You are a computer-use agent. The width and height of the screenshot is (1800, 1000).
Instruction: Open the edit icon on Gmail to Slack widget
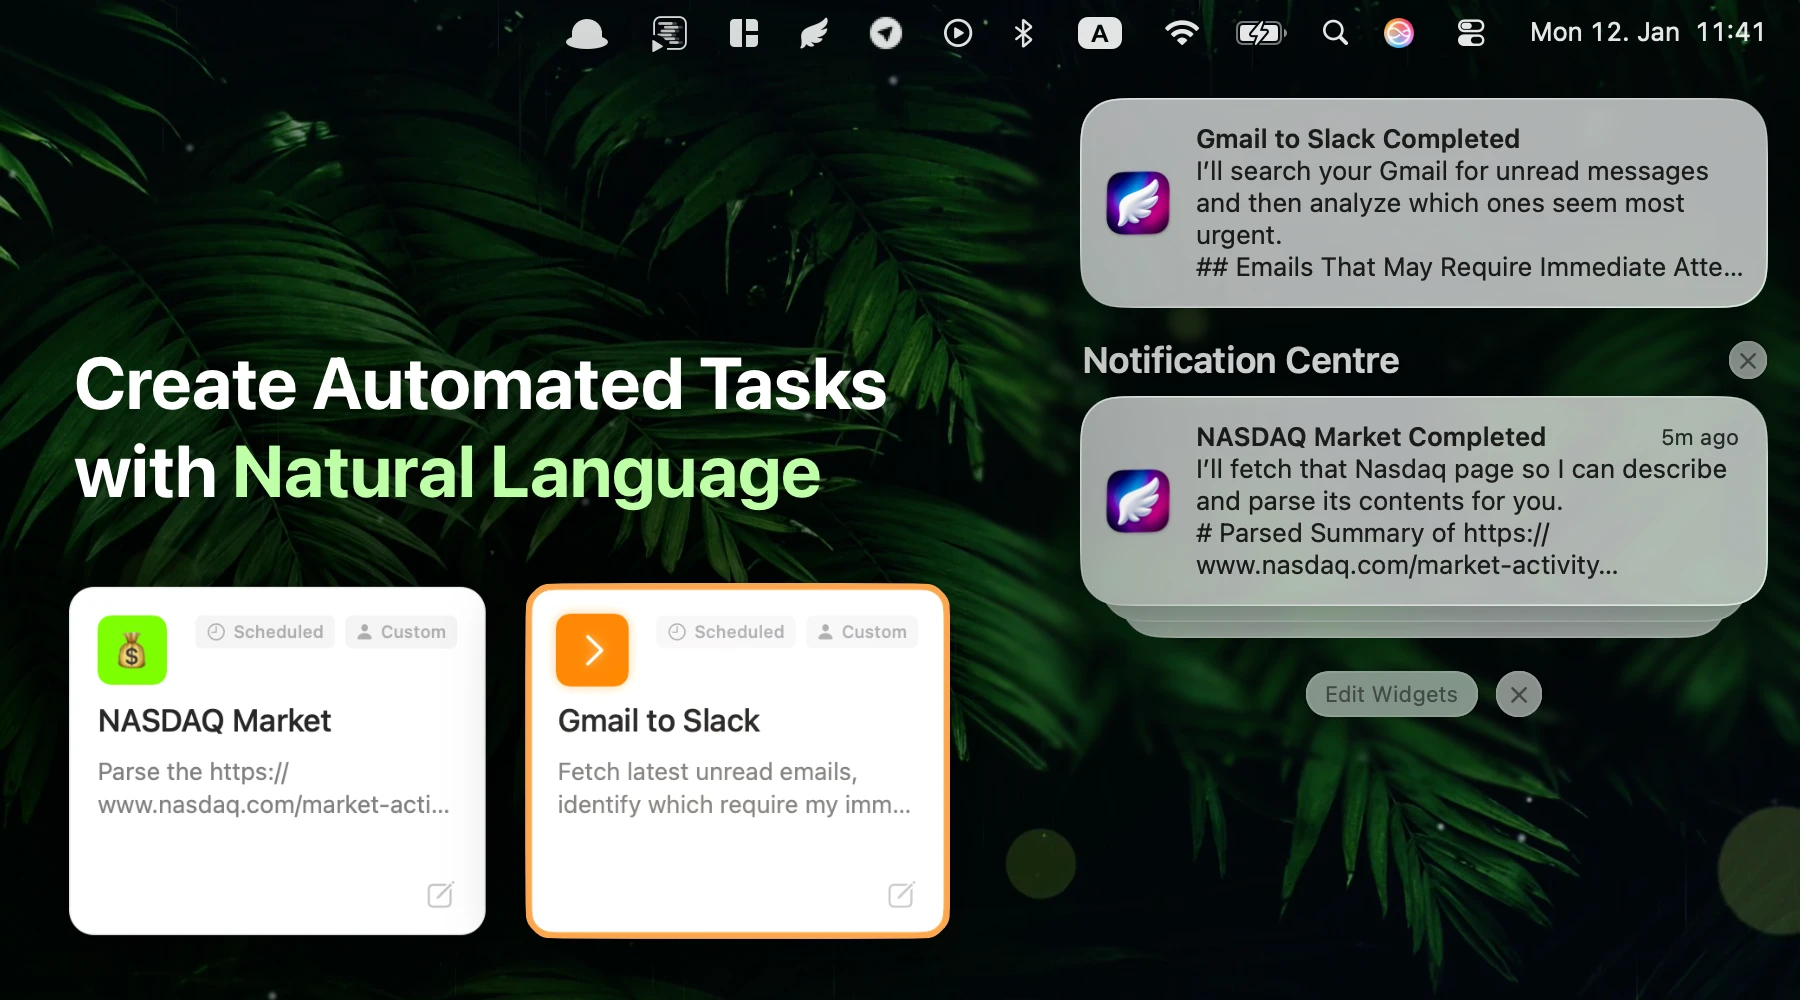click(899, 894)
